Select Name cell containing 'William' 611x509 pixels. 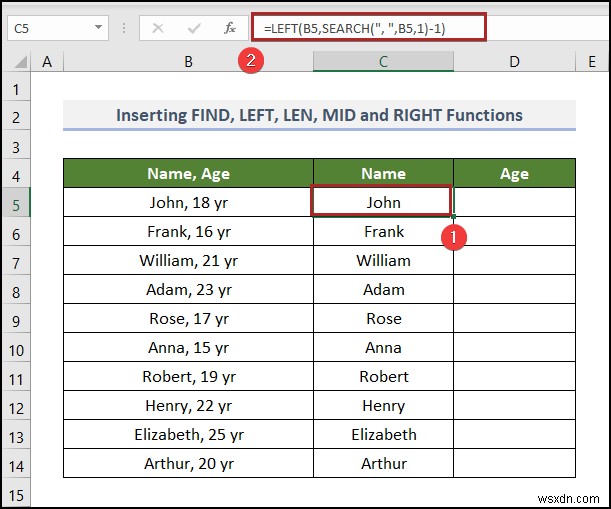tap(383, 260)
